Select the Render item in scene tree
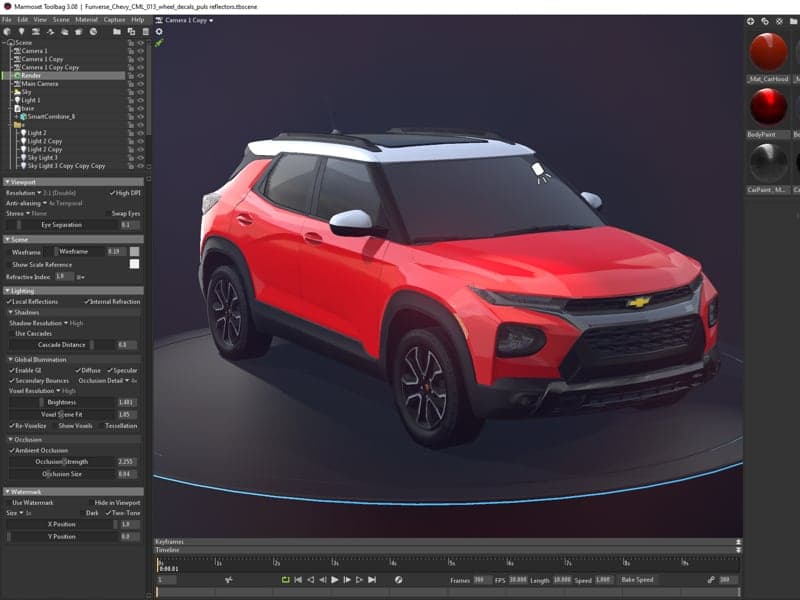The width and height of the screenshot is (800, 600). [x=64, y=76]
